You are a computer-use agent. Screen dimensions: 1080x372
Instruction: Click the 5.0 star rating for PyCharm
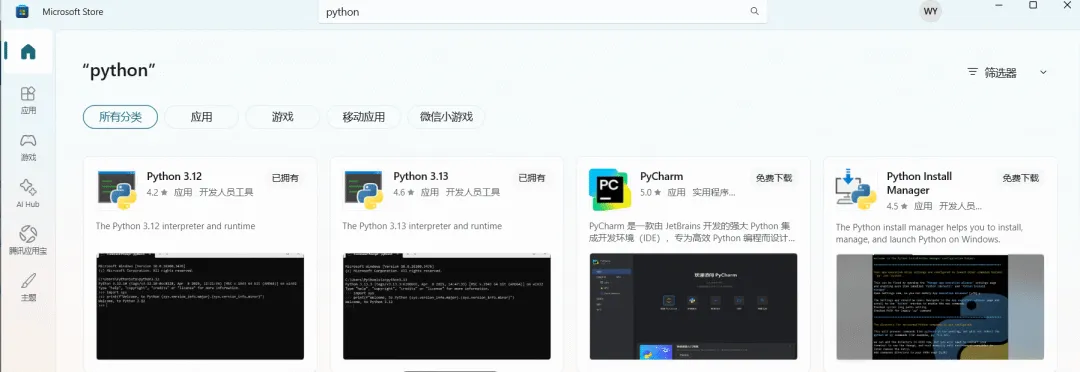(x=650, y=193)
